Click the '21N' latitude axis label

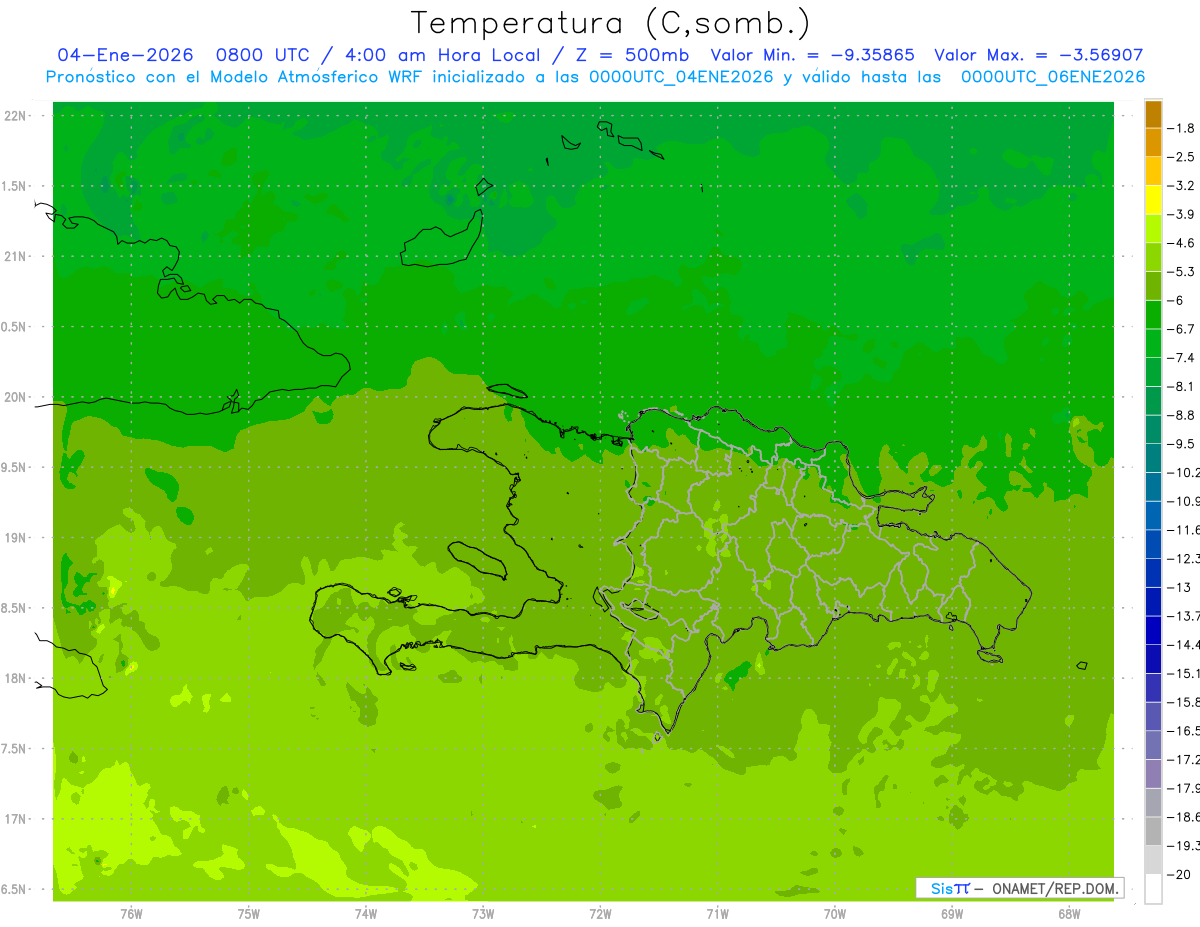pyautogui.click(x=16, y=256)
